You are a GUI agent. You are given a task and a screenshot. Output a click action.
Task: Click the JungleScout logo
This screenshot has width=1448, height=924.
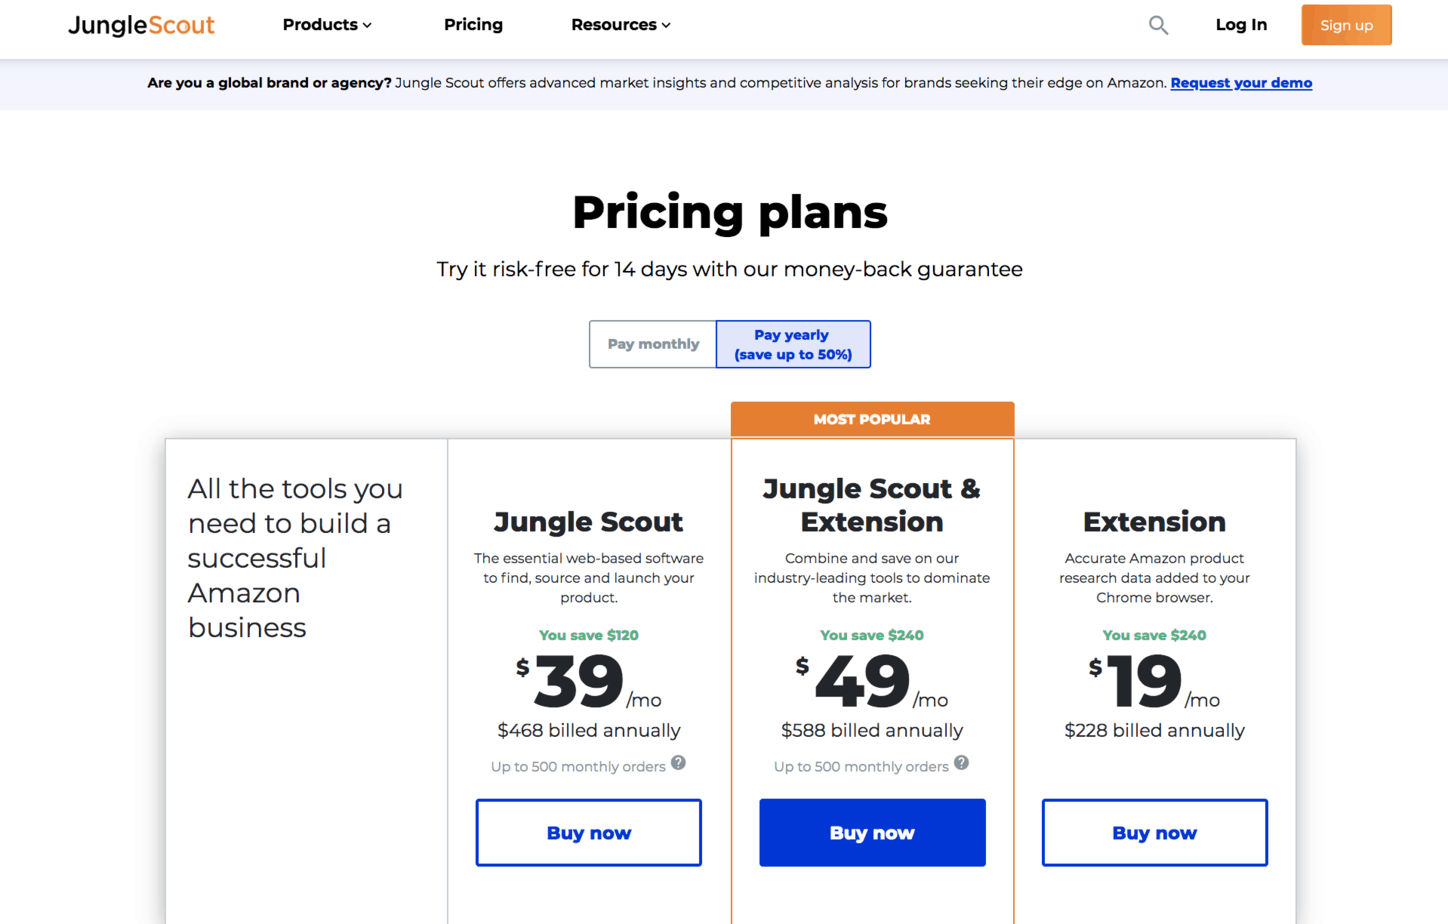coord(141,25)
